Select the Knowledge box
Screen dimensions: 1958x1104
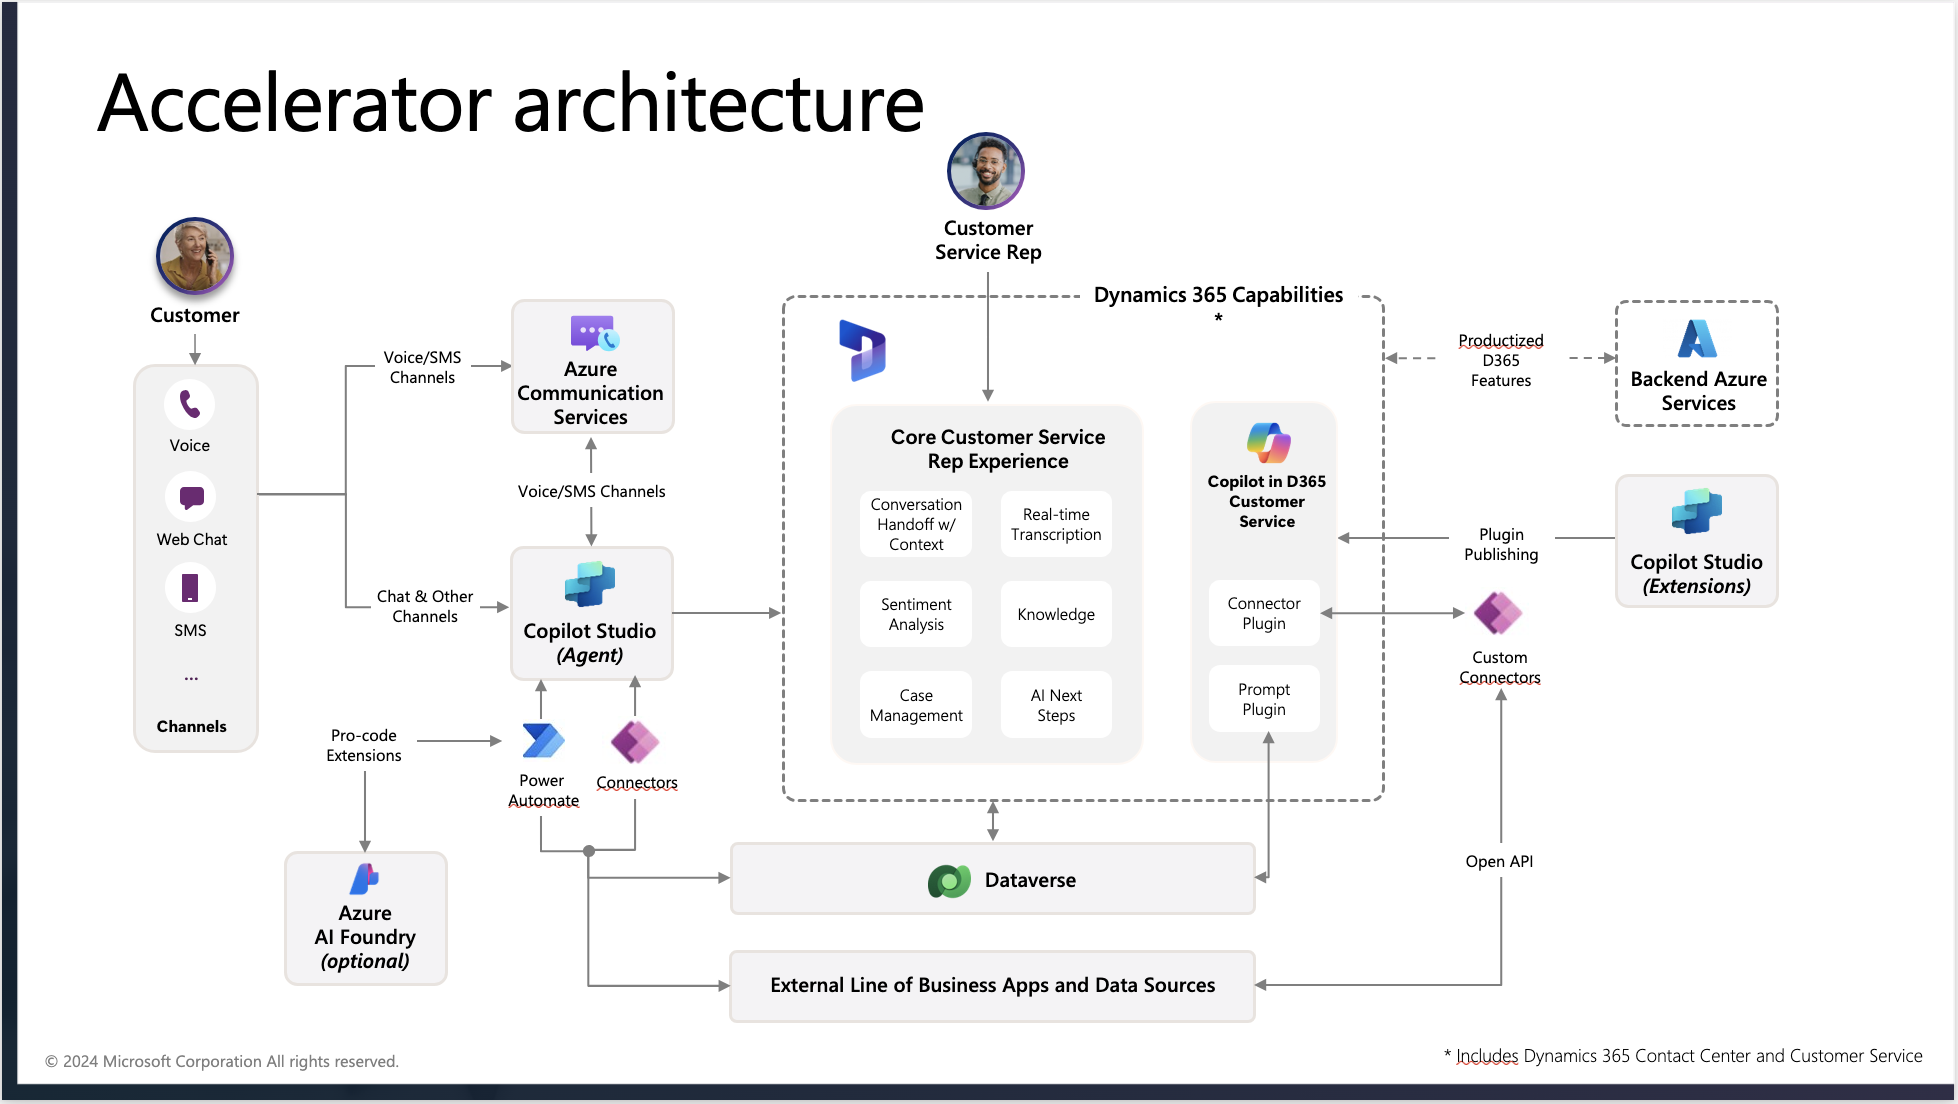(x=1056, y=614)
